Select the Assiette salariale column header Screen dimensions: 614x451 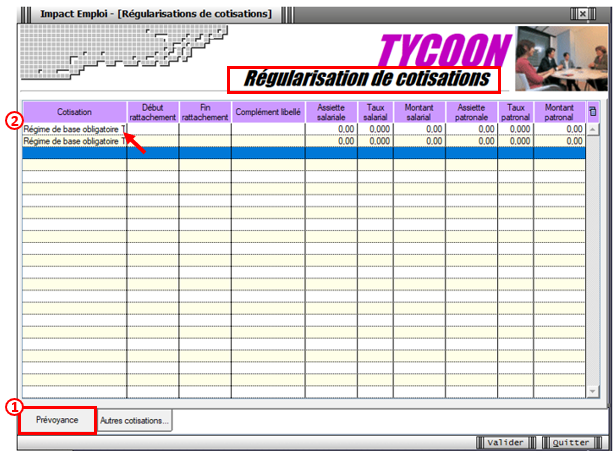tap(331, 112)
